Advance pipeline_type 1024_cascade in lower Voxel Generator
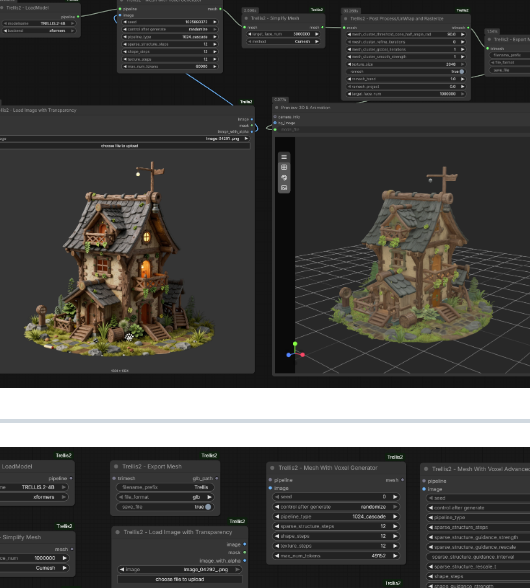The width and height of the screenshot is (530, 588). click(x=395, y=516)
